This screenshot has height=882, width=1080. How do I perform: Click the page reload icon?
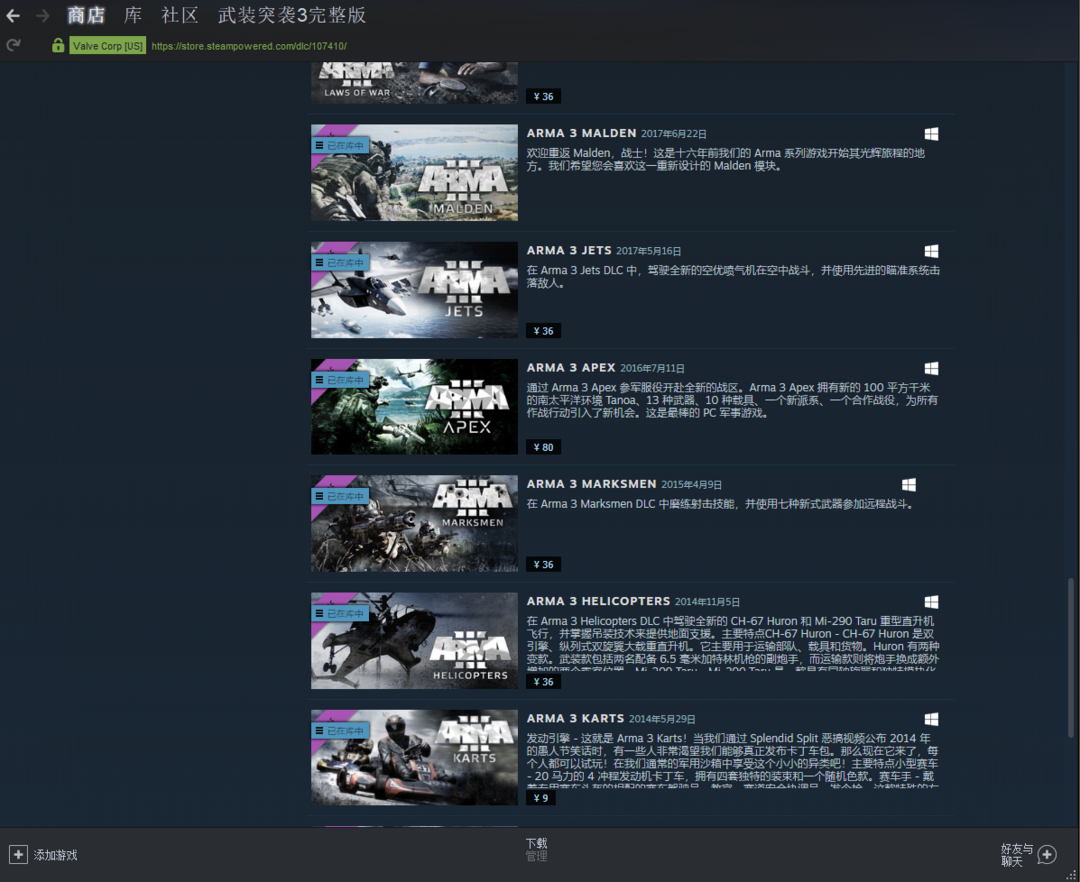(13, 45)
